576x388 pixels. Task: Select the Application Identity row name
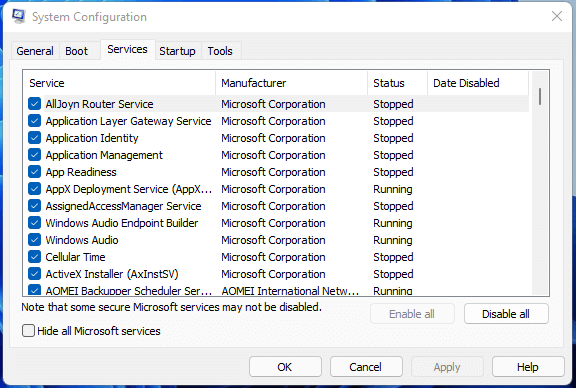pyautogui.click(x=92, y=138)
